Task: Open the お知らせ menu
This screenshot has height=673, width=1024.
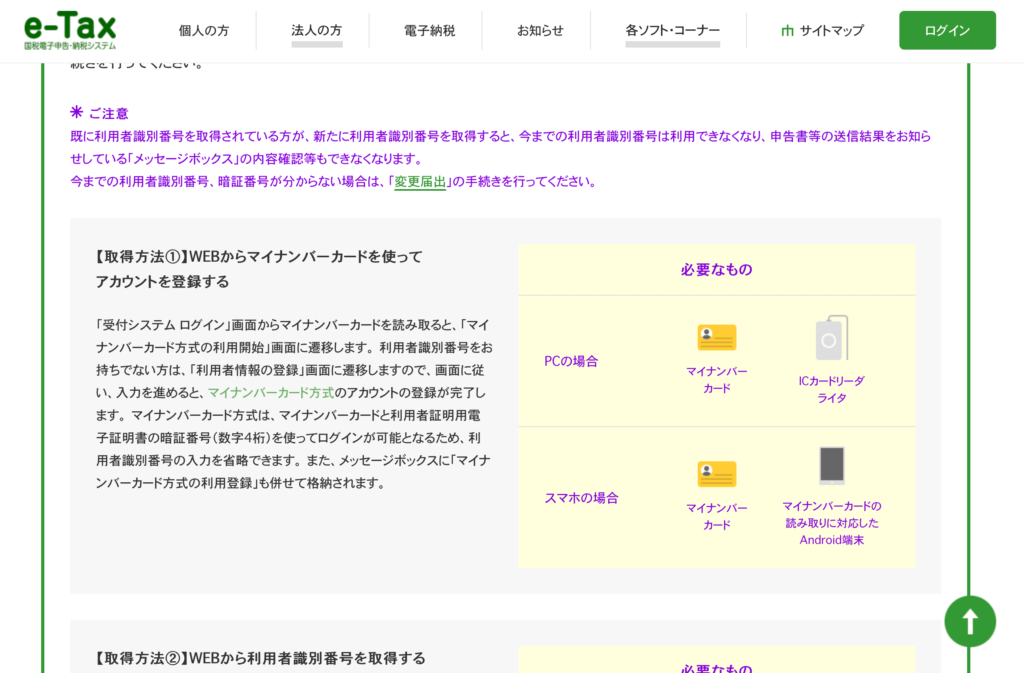Action: 540,31
